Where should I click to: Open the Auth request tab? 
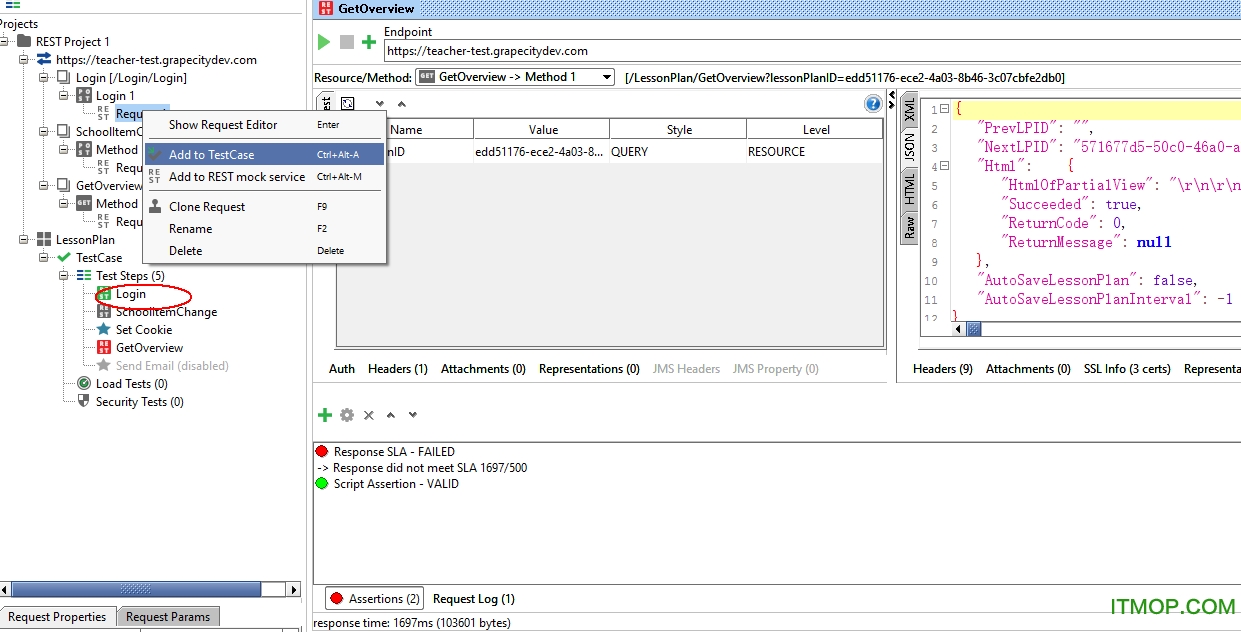(342, 369)
